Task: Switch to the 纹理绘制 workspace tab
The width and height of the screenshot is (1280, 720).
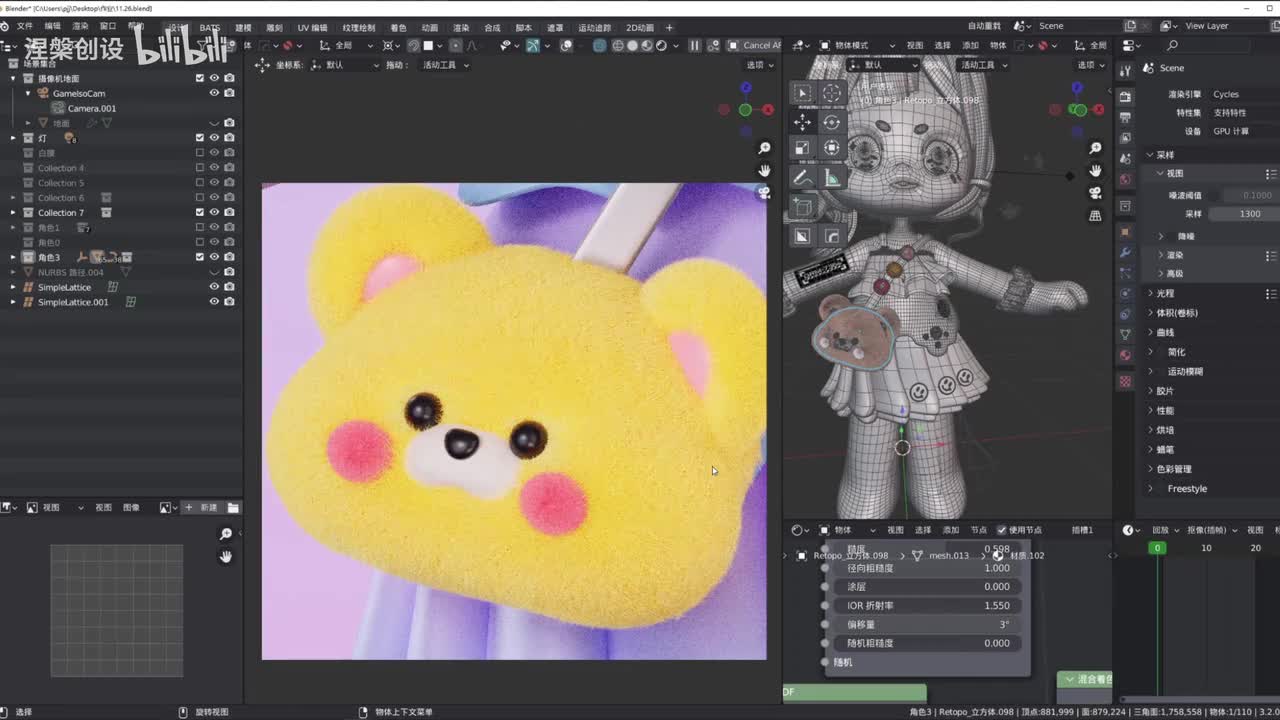Action: click(358, 27)
